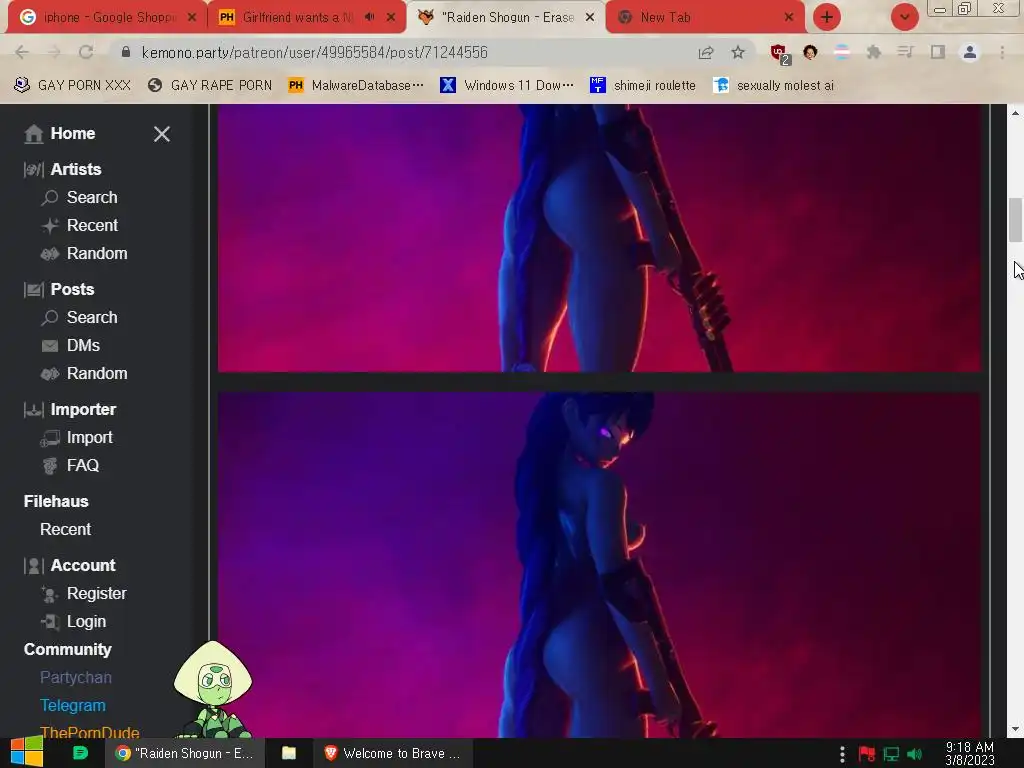Image resolution: width=1024 pixels, height=768 pixels.
Task: Open the Windows 11 Dow… bookmark
Action: click(x=507, y=86)
